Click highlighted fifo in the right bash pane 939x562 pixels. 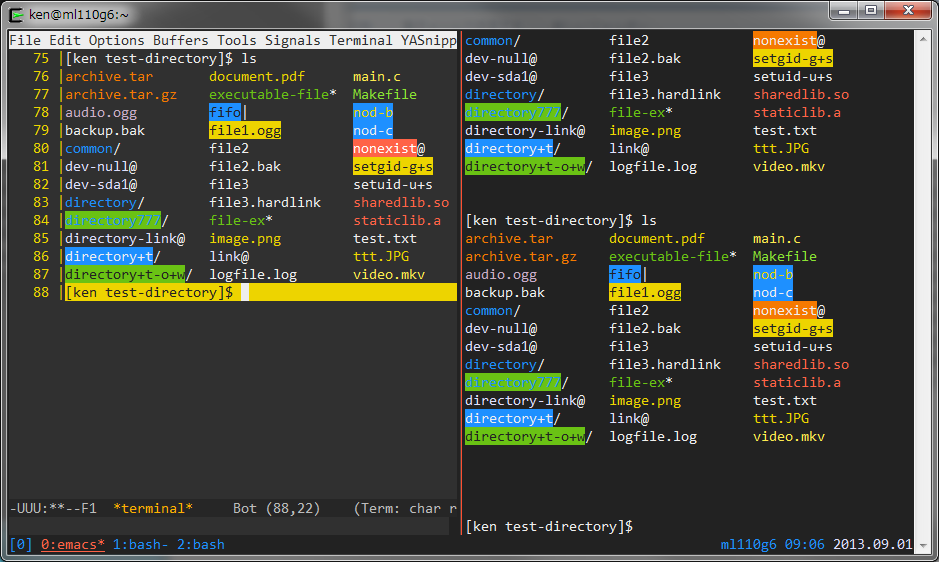(625, 274)
